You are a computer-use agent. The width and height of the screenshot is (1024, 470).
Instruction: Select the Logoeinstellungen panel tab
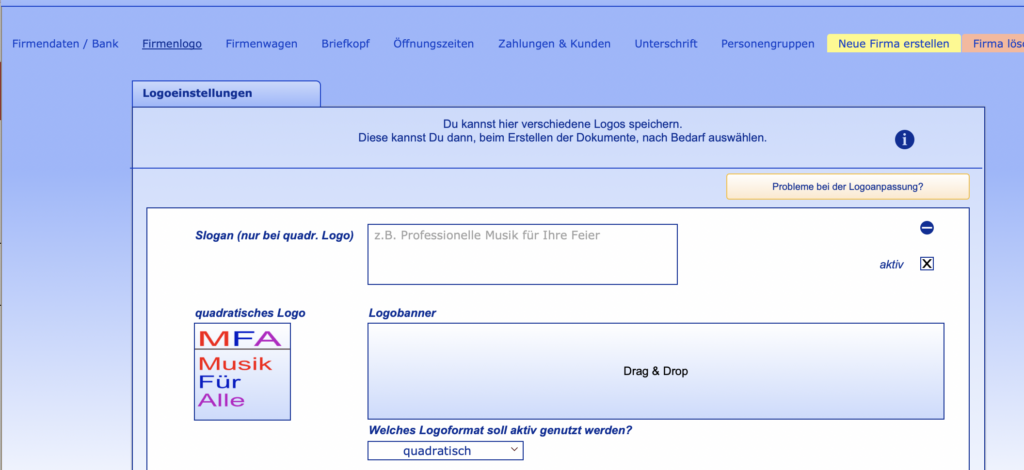[226, 93]
